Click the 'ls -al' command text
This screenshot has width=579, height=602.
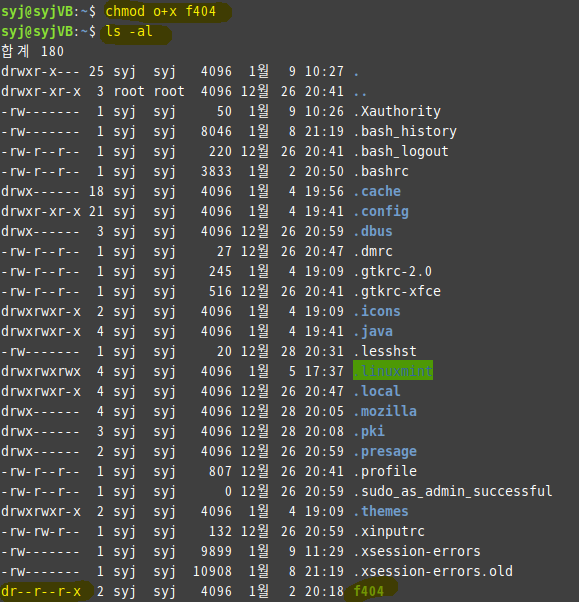(129, 31)
